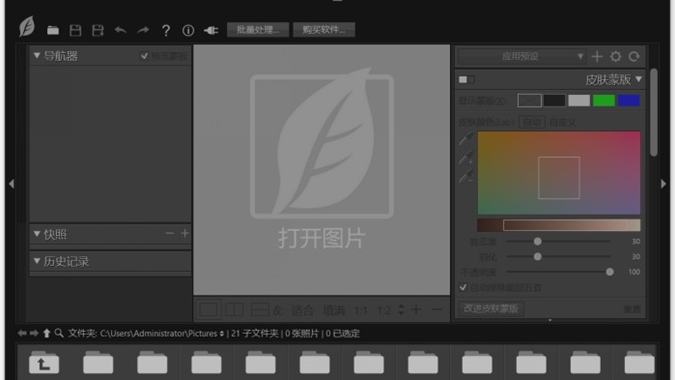Screen dimensions: 675x380
Task: Collapse the right side panel arrow
Action: click(x=663, y=184)
